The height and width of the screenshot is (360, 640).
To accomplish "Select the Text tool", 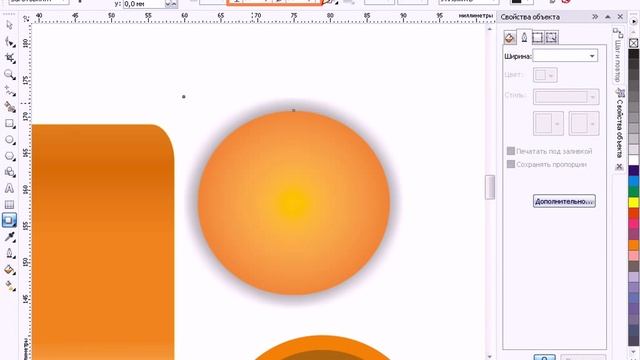I will pos(9,189).
